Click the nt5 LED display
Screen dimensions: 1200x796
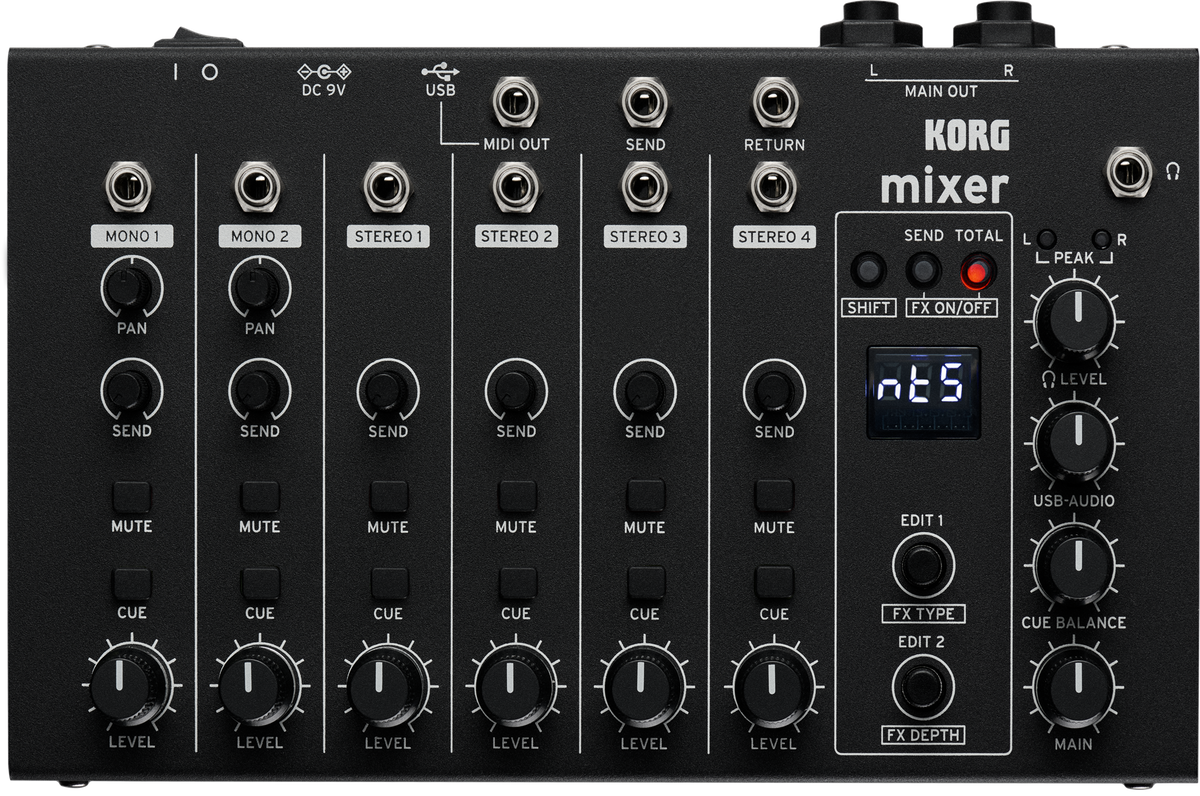923,393
